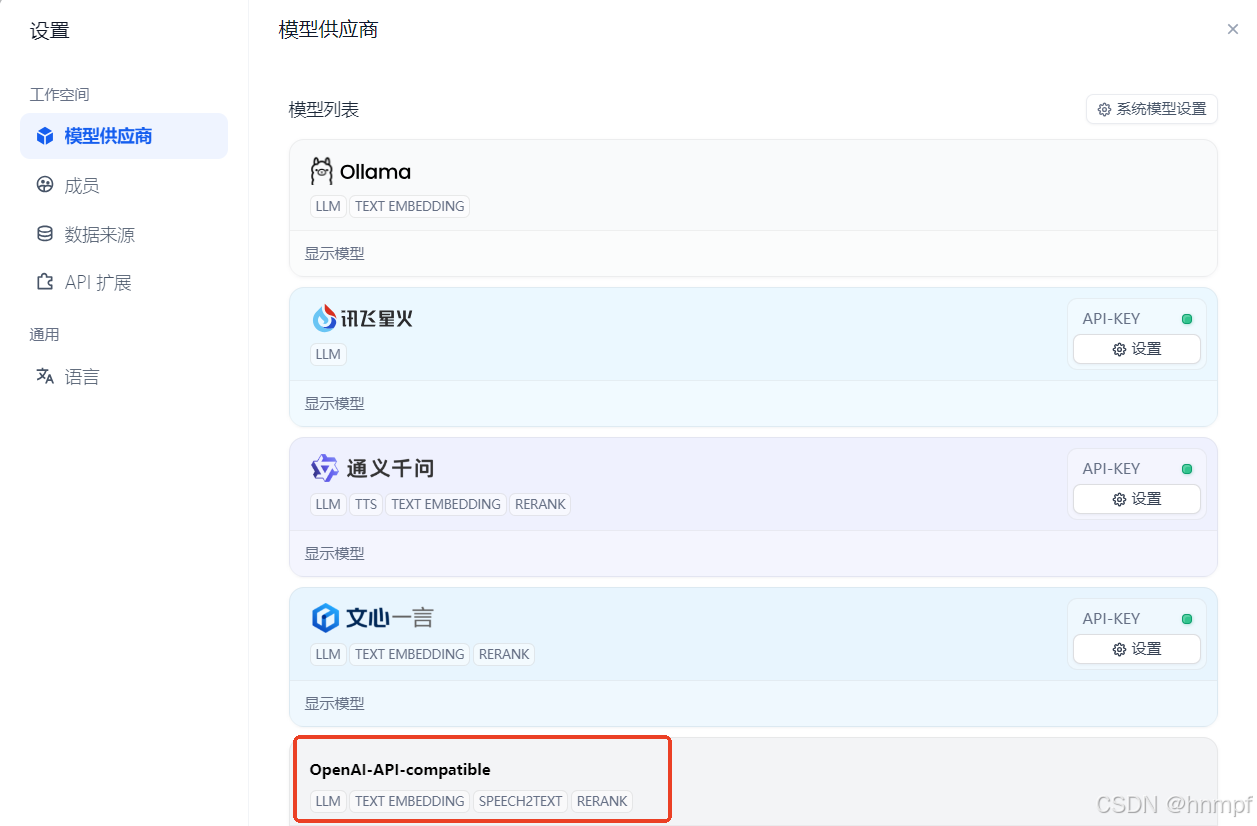Click the 通用 sidebar heading
1257x826 pixels.
point(44,335)
